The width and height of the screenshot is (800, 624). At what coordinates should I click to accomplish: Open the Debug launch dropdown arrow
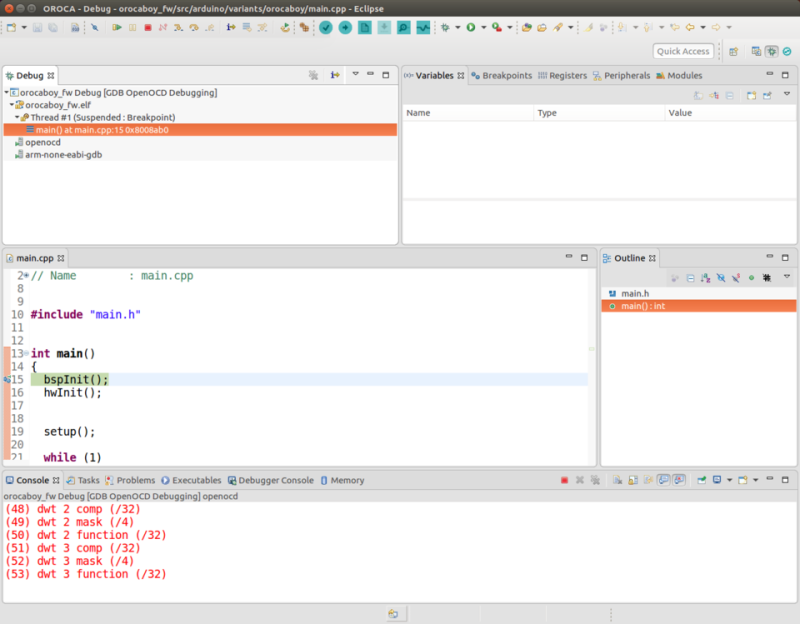pos(458,28)
